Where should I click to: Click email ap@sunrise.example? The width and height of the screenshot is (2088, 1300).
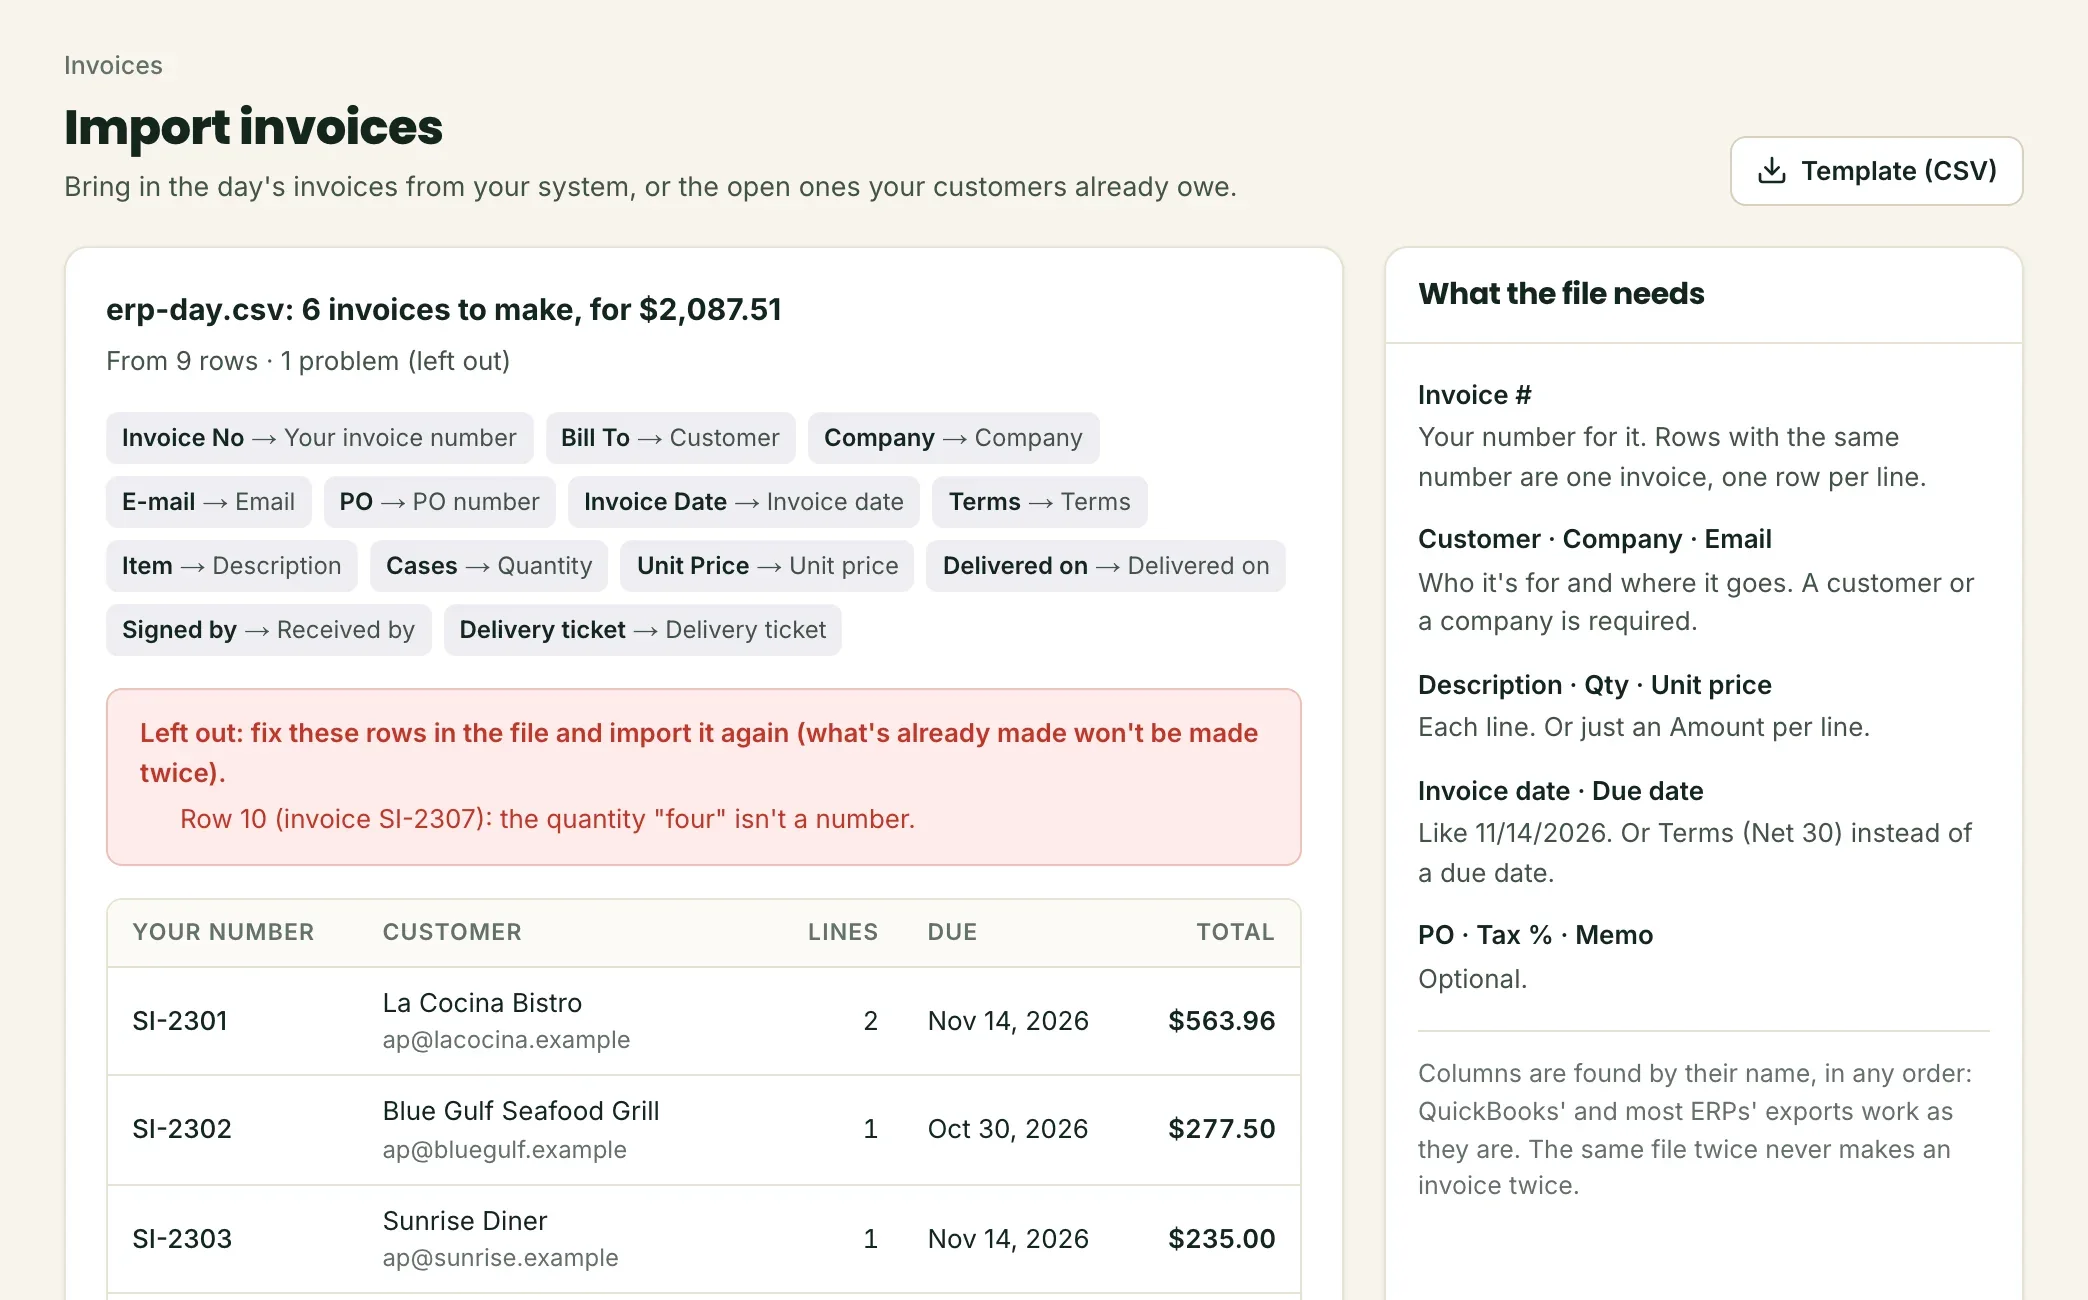(x=500, y=1258)
